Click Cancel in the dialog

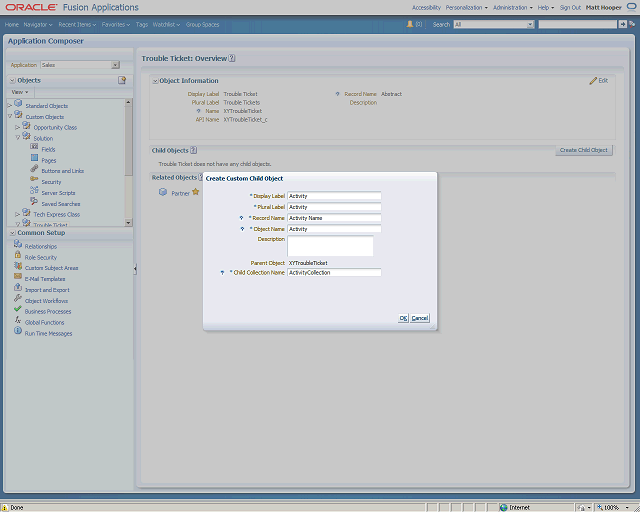420,318
